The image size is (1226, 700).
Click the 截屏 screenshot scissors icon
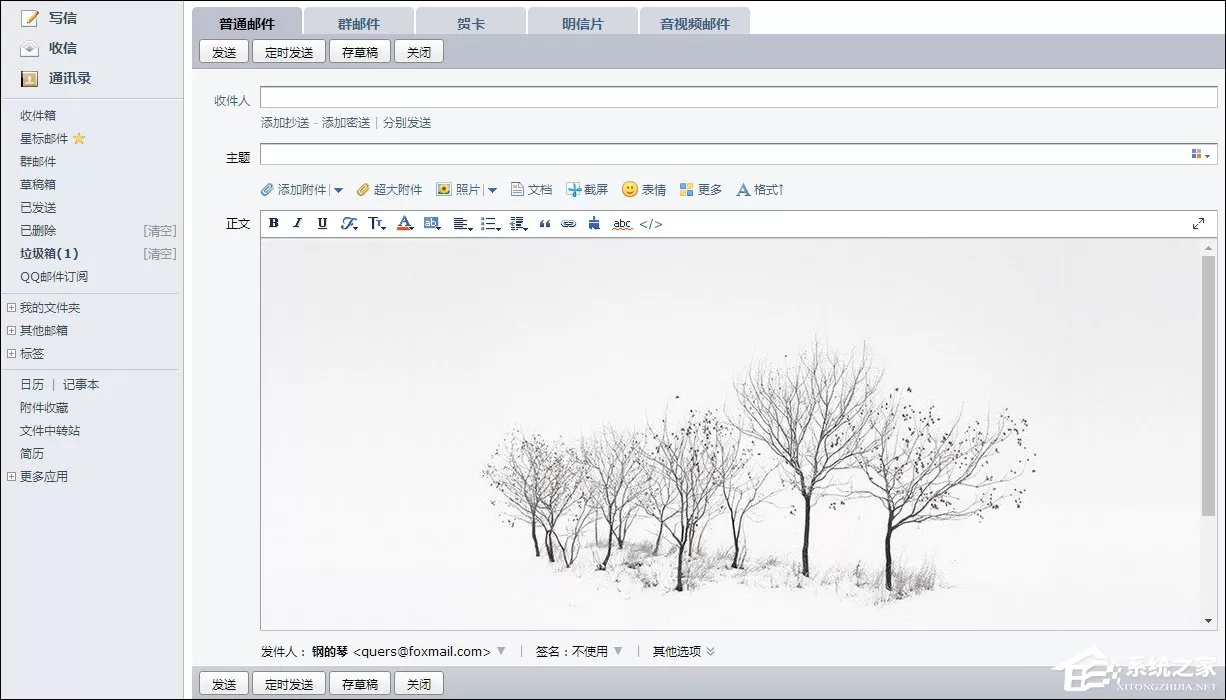click(x=573, y=189)
